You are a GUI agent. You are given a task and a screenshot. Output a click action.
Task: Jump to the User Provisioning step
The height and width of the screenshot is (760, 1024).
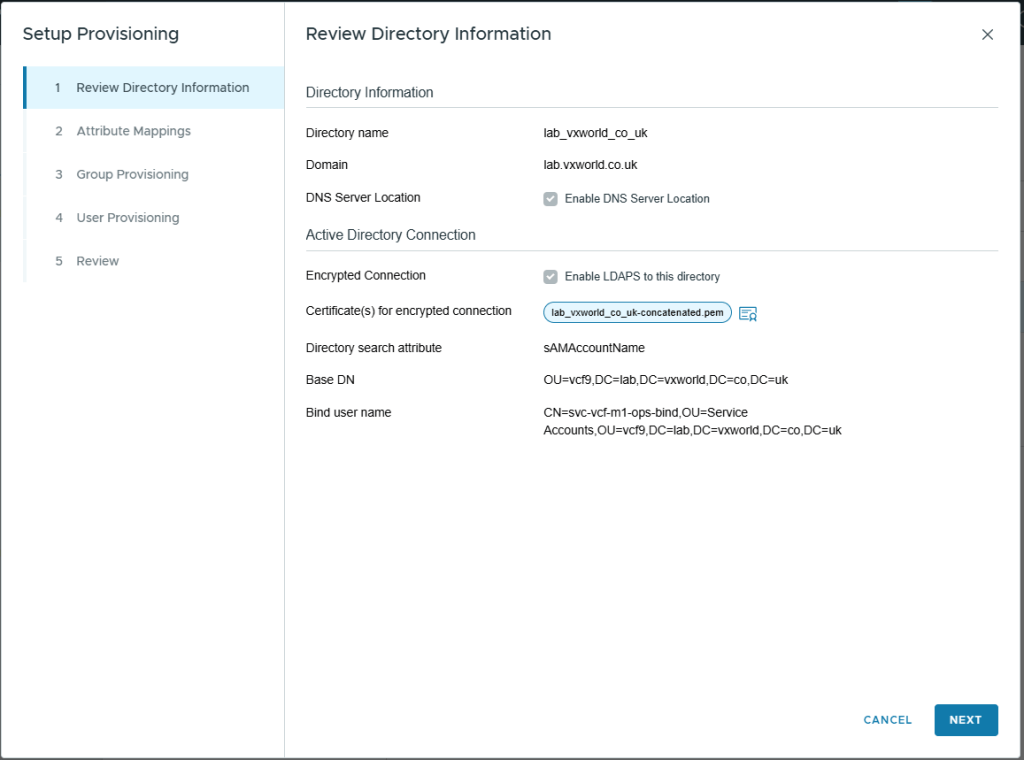127,218
